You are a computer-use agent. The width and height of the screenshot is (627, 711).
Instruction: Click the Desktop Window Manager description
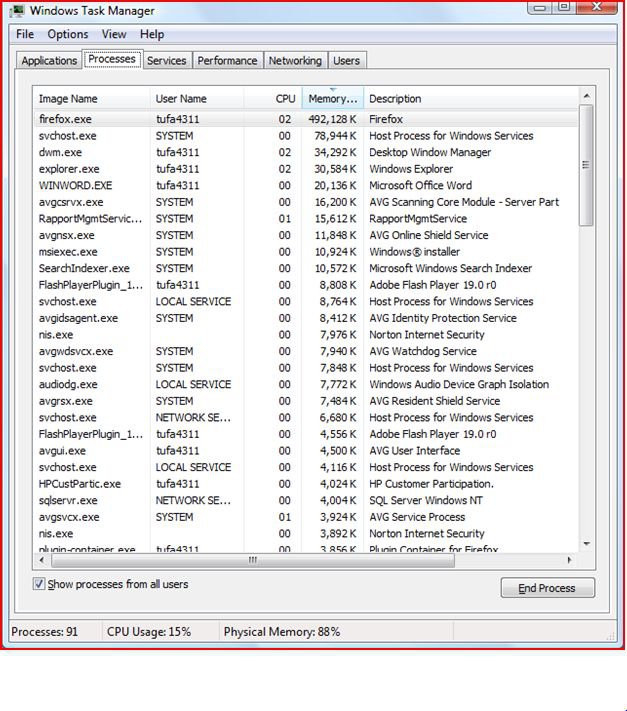430,152
